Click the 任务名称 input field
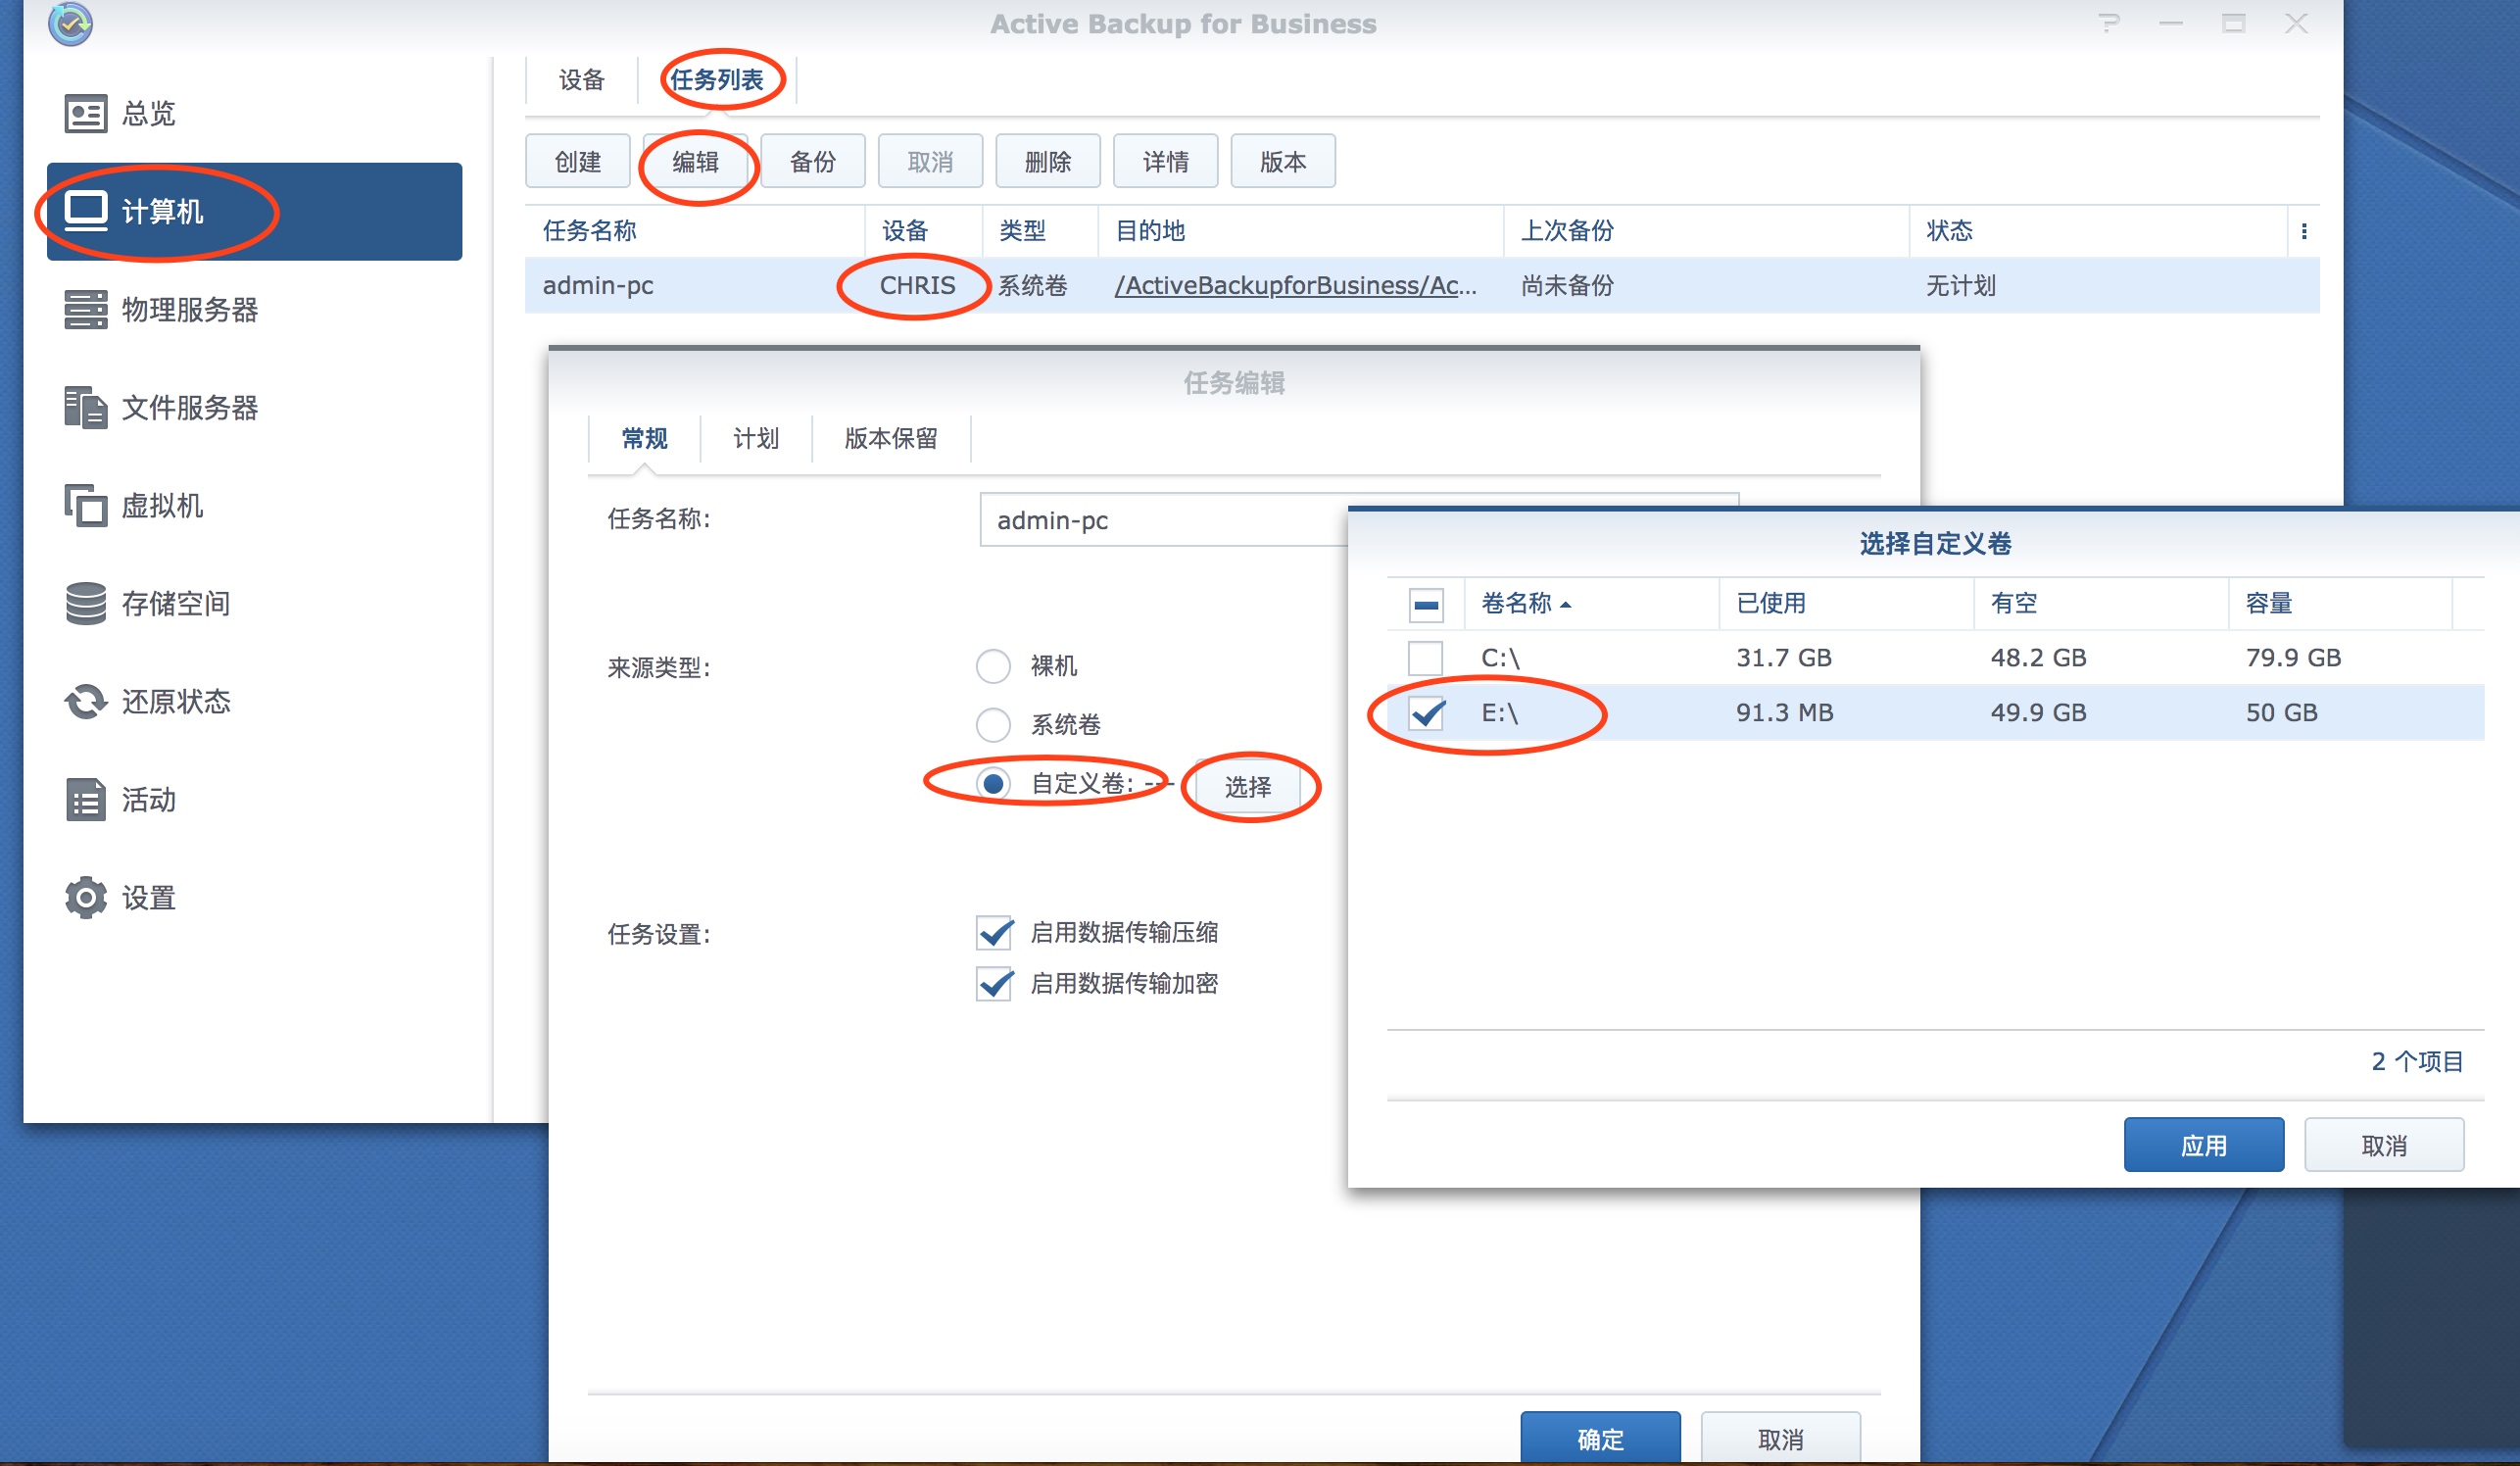This screenshot has width=2520, height=1466. point(1165,520)
